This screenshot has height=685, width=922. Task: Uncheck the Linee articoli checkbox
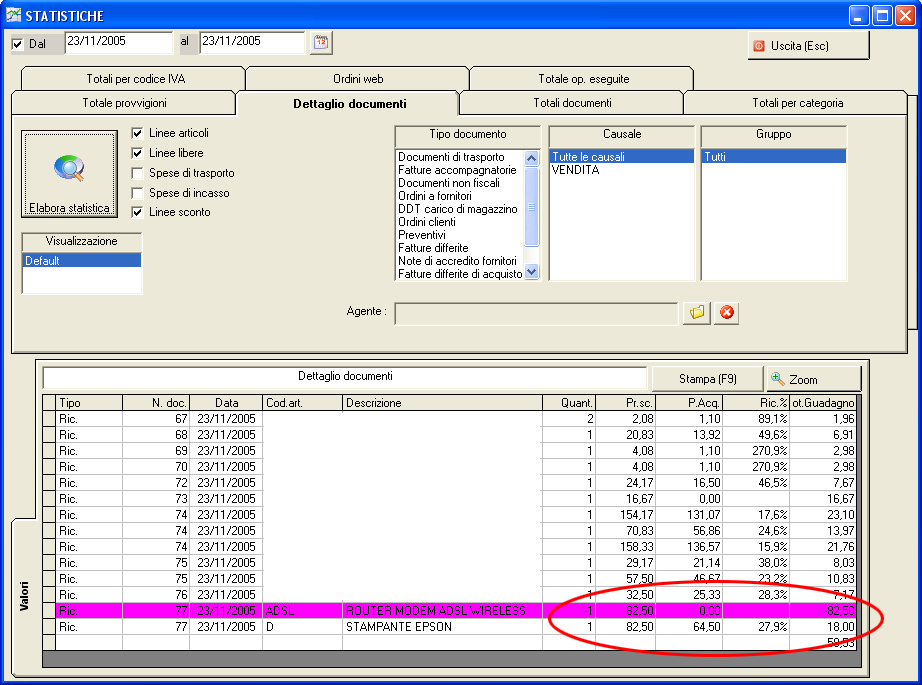[138, 133]
